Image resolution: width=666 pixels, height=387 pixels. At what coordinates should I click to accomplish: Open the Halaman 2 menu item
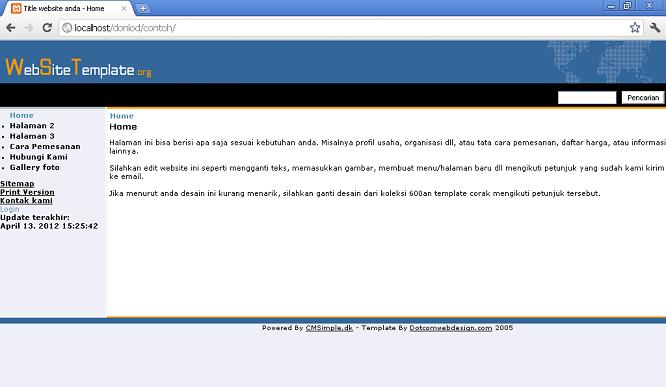32,126
